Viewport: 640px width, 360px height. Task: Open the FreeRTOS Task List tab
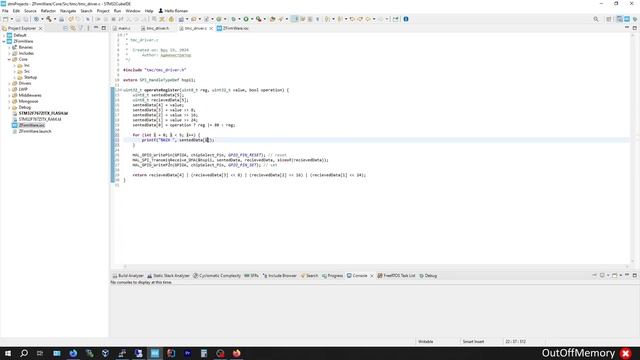point(396,276)
